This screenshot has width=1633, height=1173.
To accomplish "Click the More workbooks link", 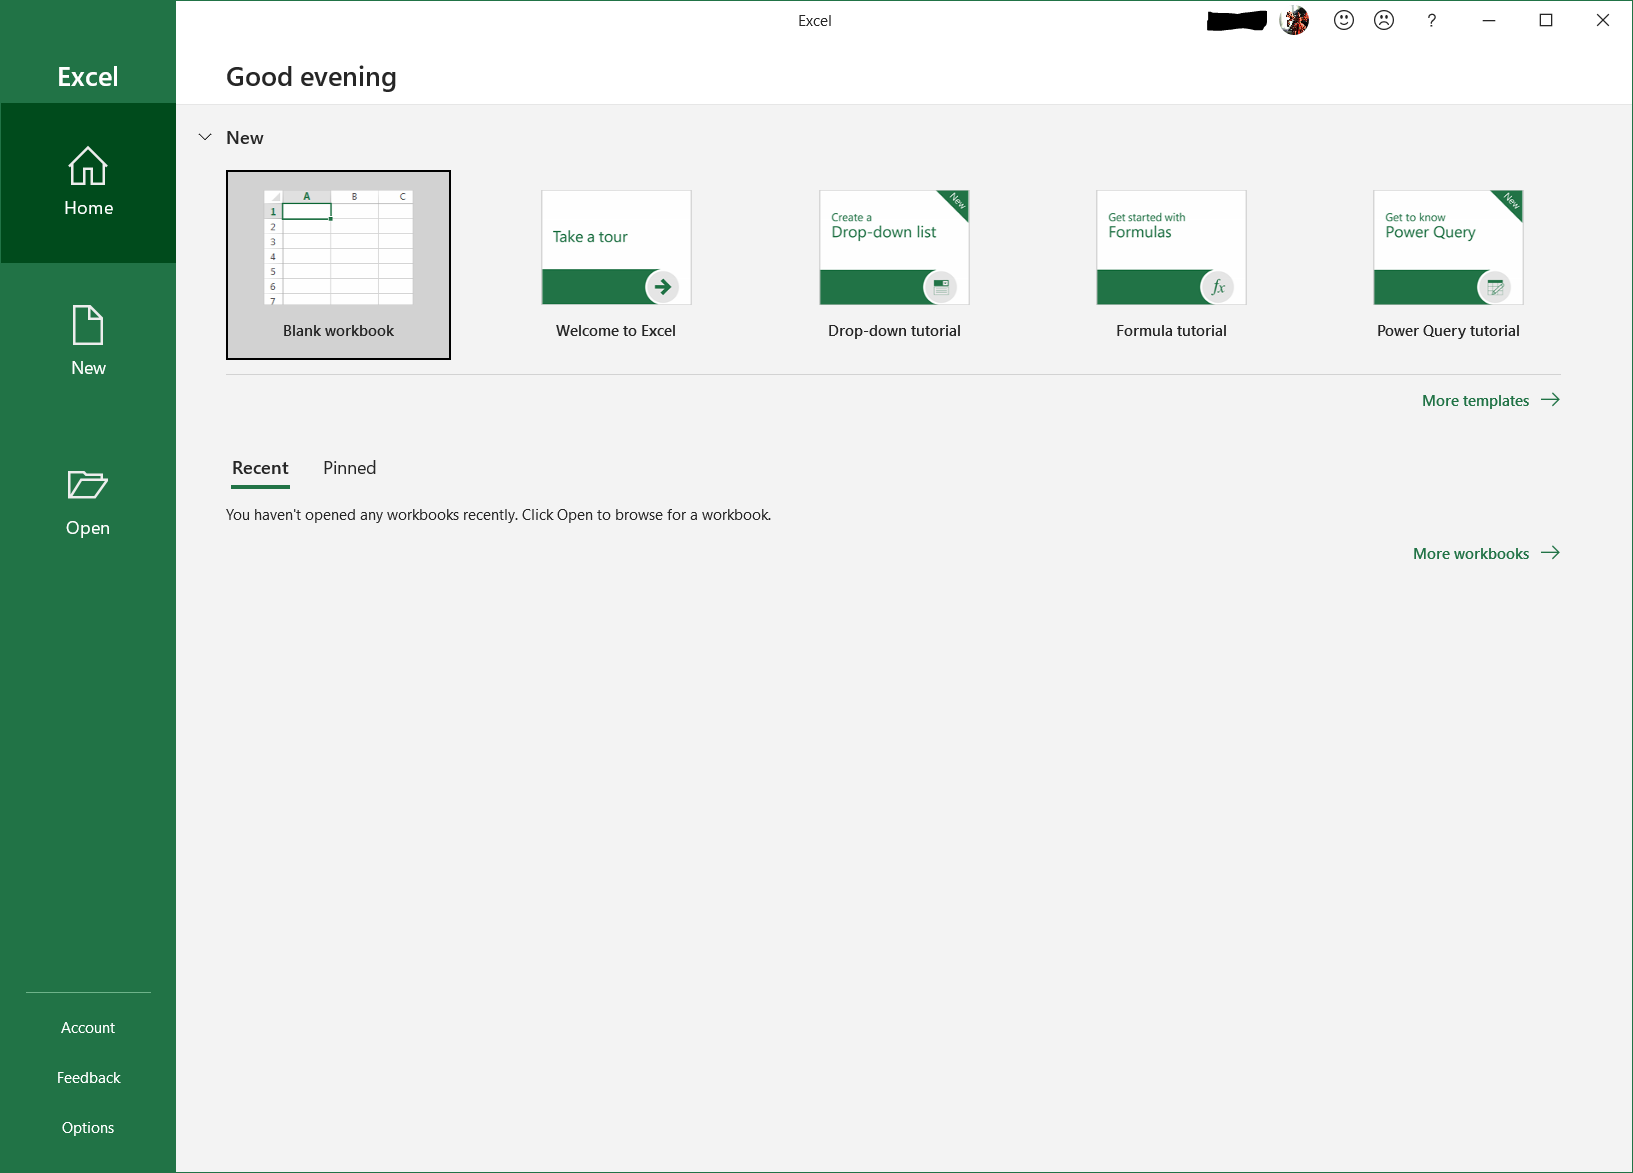I will pyautogui.click(x=1486, y=553).
